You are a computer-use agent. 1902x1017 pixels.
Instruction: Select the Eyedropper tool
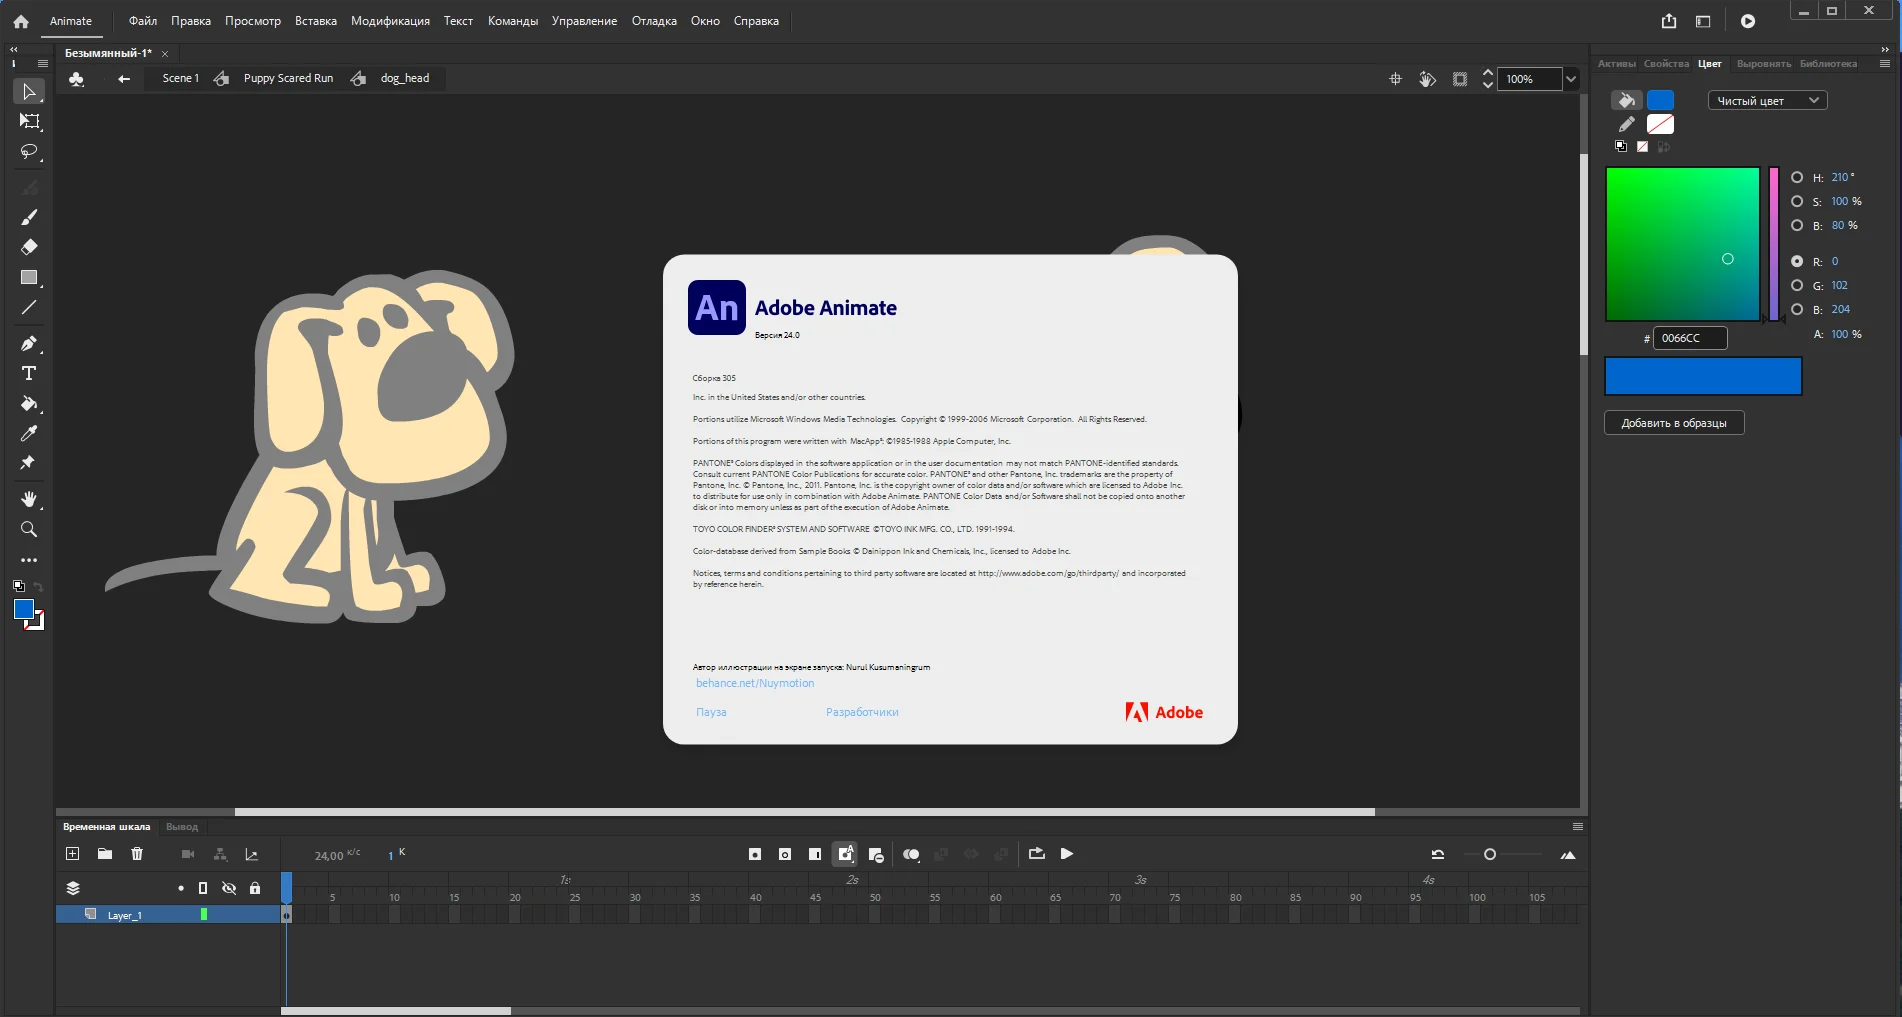(29, 434)
